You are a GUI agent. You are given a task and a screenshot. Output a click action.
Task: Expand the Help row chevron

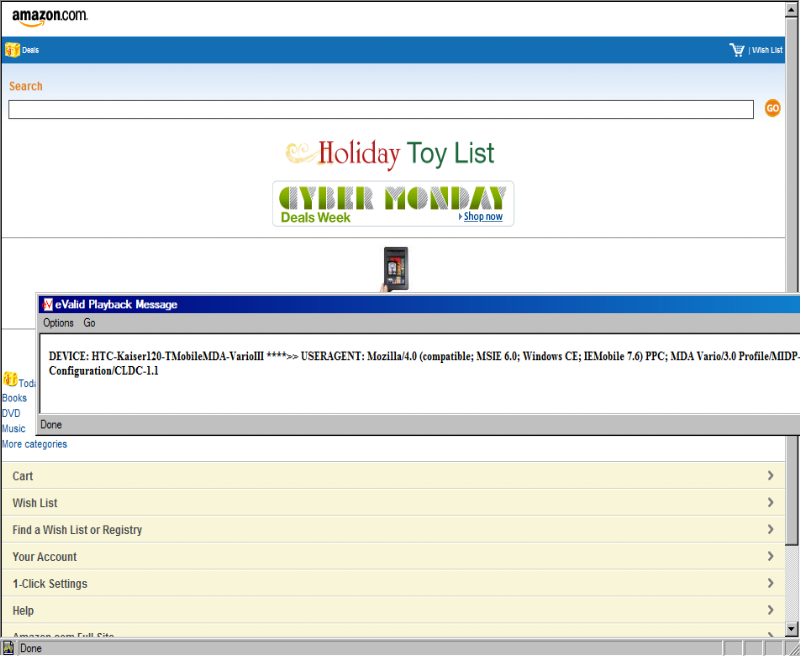(x=770, y=610)
